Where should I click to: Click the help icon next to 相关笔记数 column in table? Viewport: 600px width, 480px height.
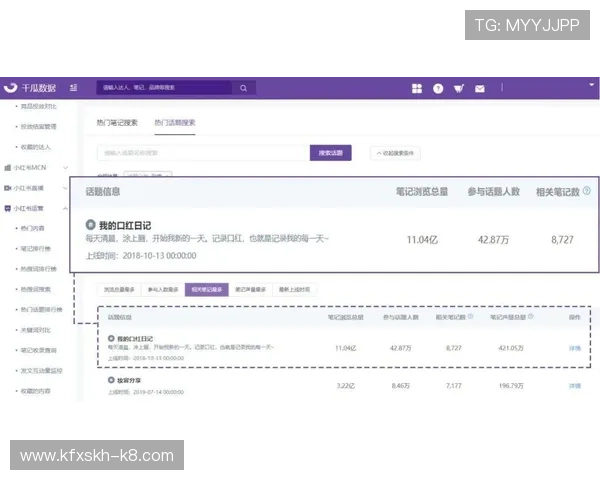tap(470, 316)
